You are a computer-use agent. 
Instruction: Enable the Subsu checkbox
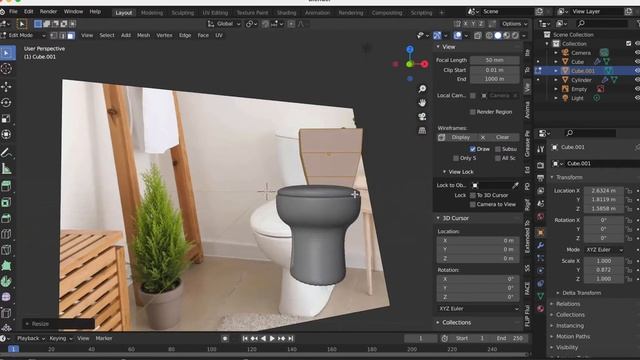[x=498, y=149]
